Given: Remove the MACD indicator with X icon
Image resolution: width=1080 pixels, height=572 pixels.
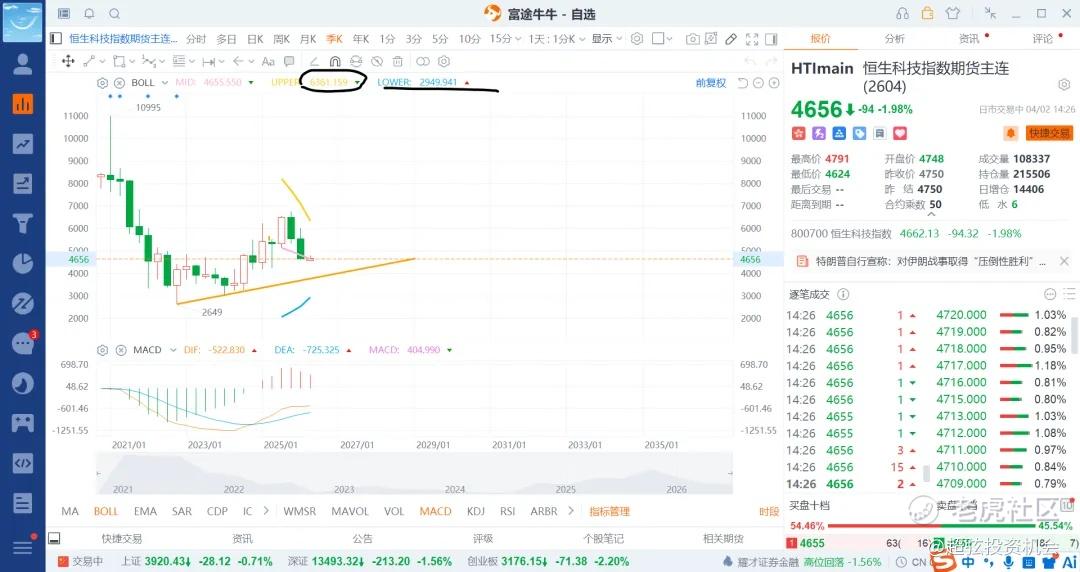Looking at the screenshot, I should coord(121,350).
